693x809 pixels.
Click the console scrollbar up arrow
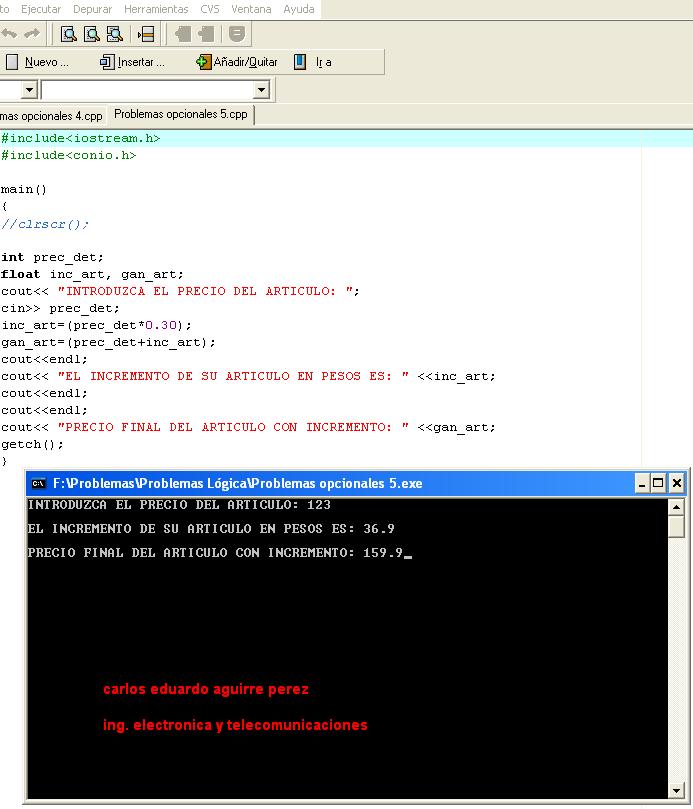pyautogui.click(x=676, y=507)
